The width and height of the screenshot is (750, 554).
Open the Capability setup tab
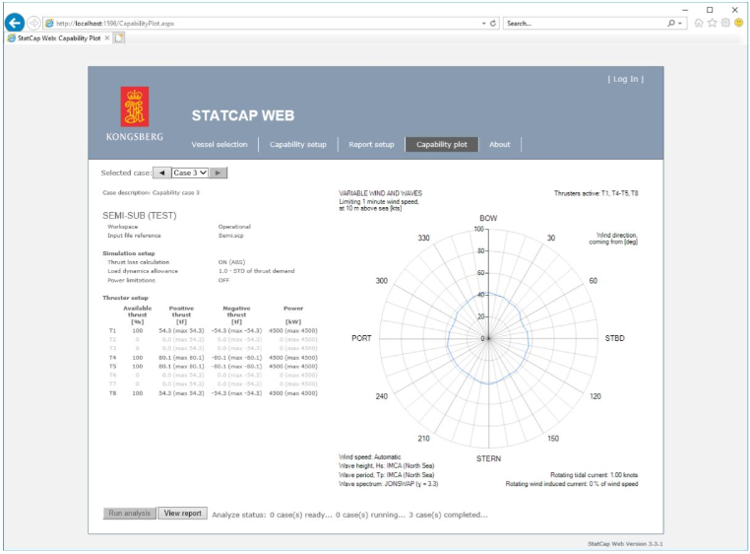pyautogui.click(x=298, y=144)
